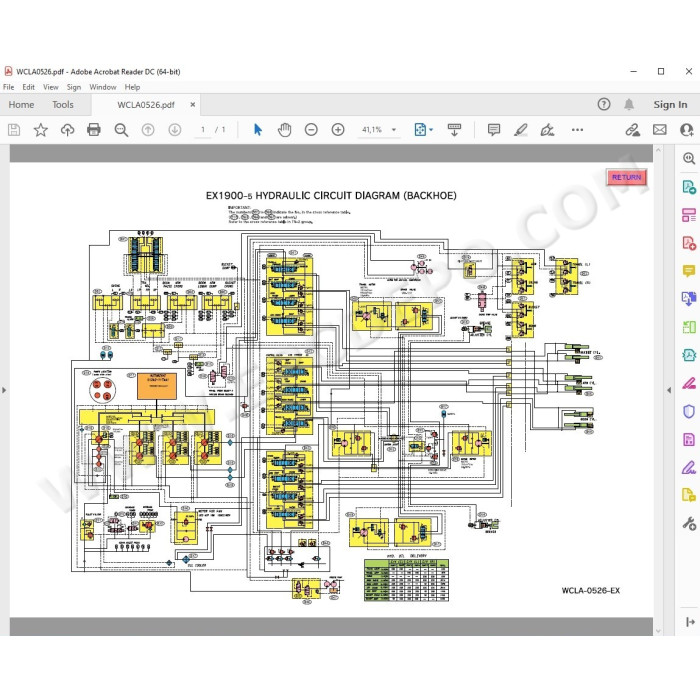Switch to the Tools tab

click(62, 104)
